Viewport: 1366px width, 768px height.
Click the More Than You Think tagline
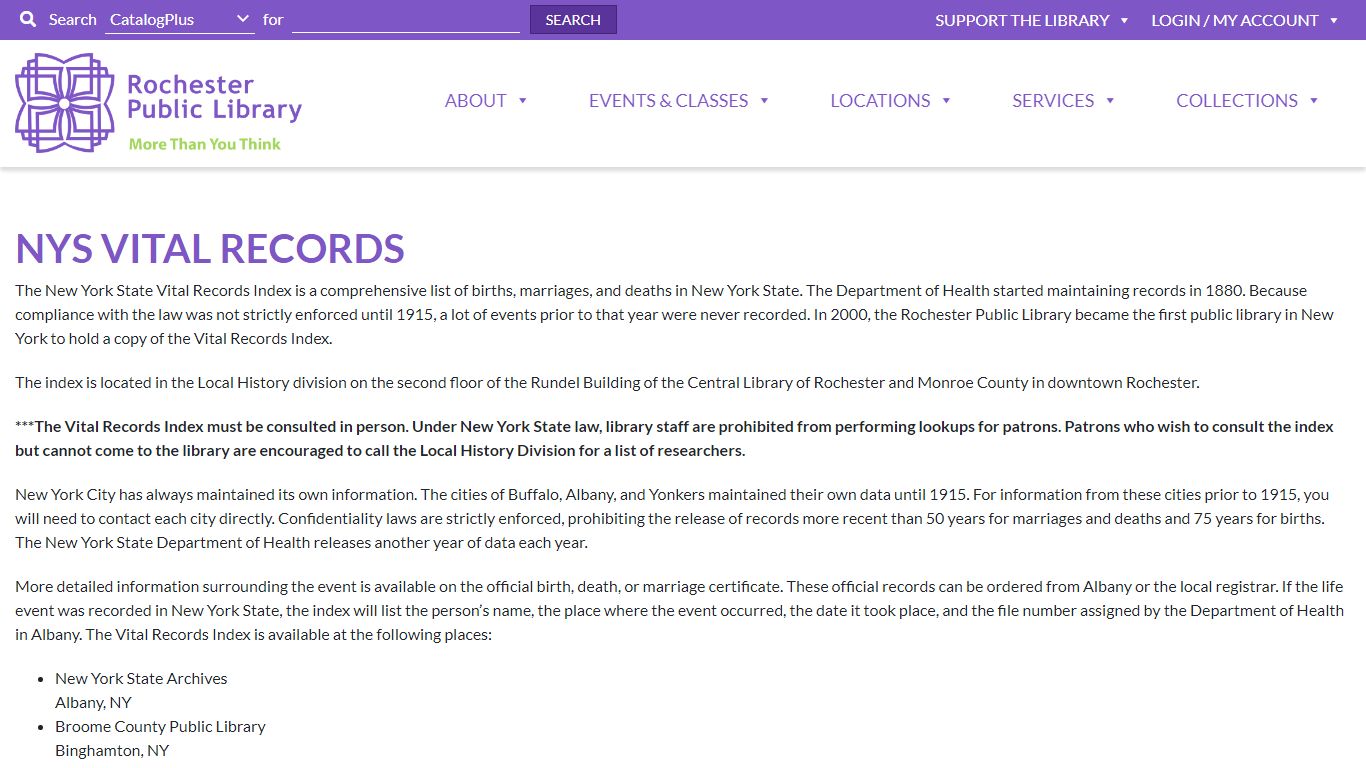pos(205,144)
